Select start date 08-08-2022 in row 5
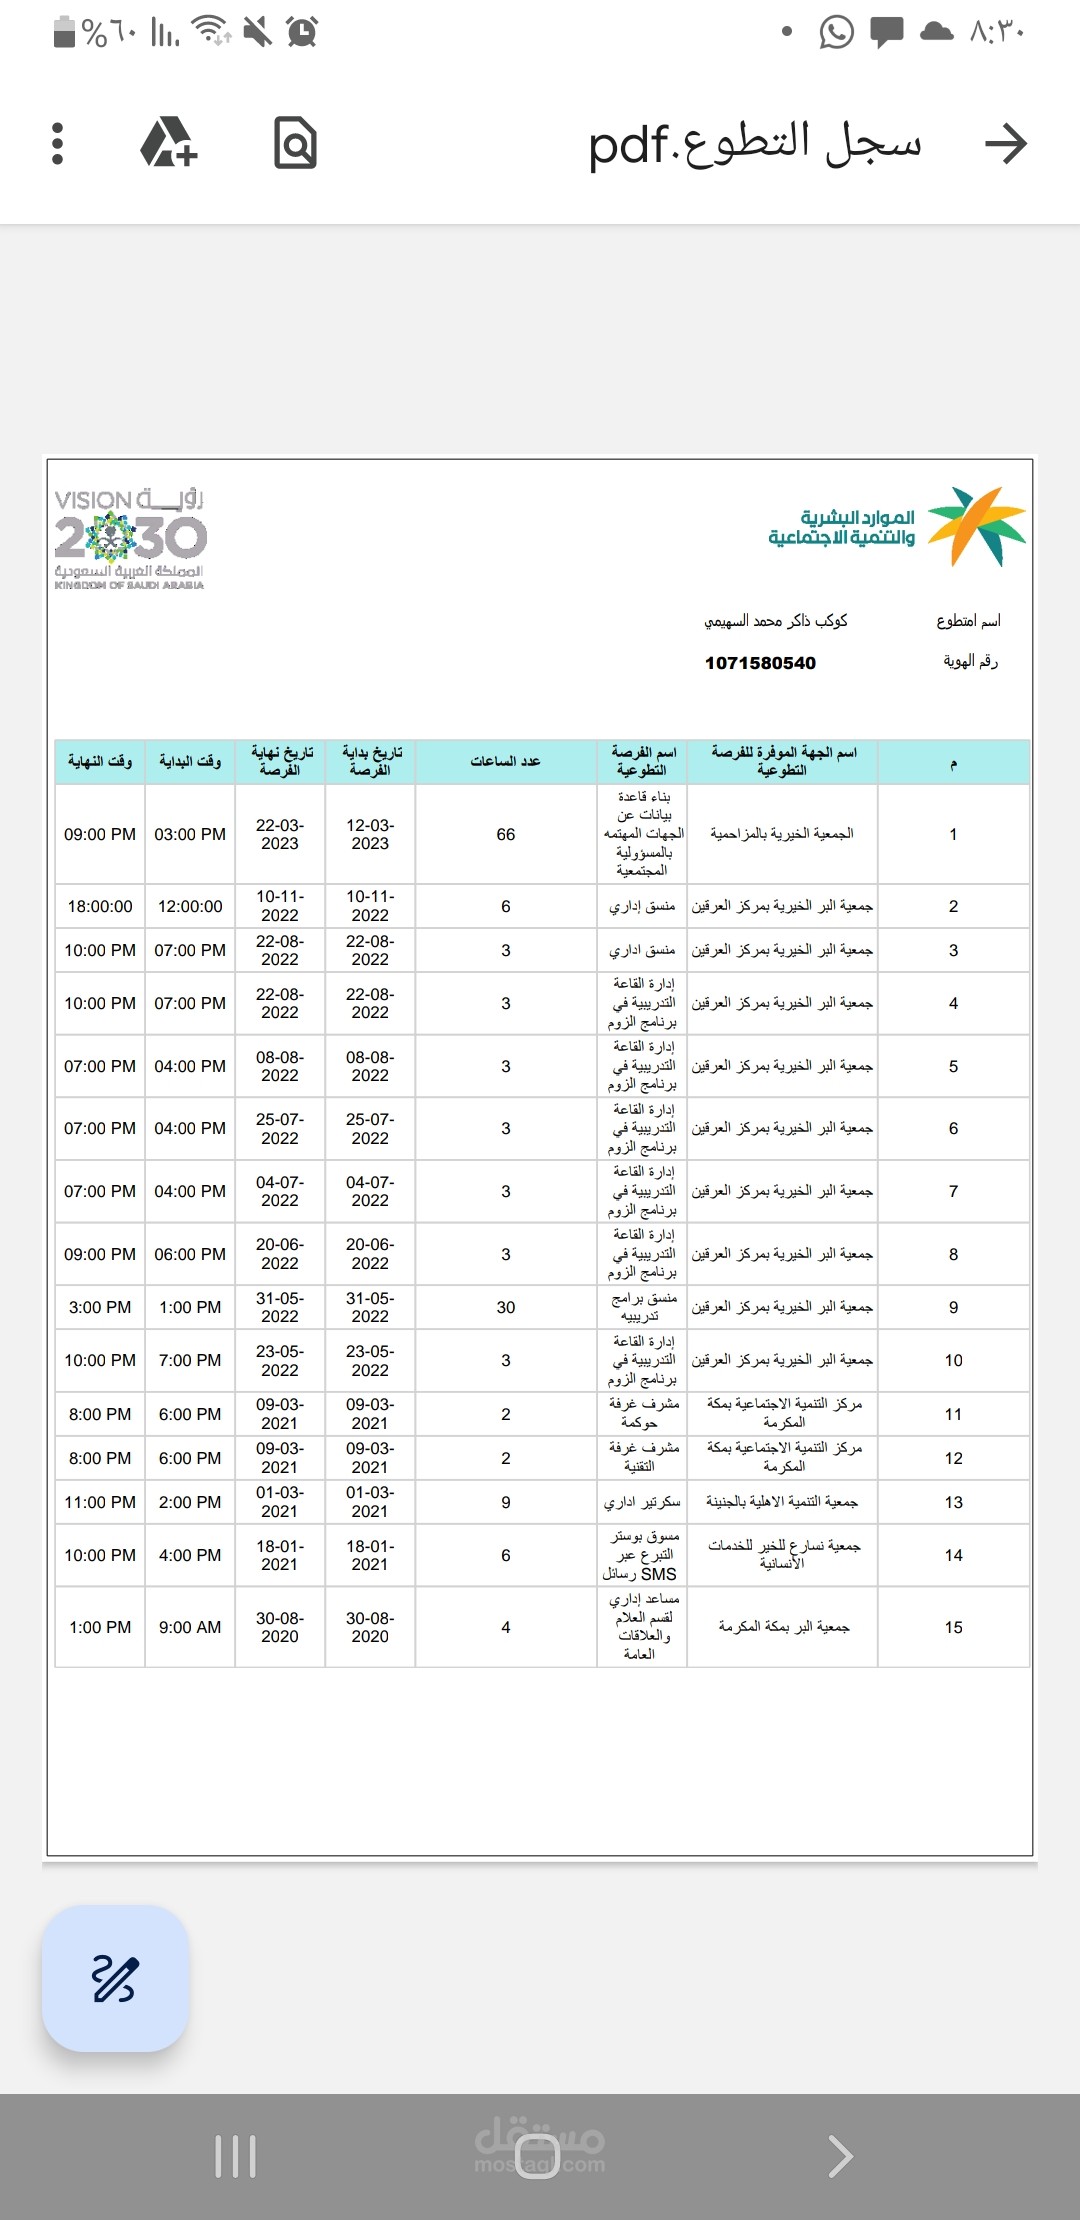This screenshot has width=1080, height=2220. click(x=370, y=1066)
